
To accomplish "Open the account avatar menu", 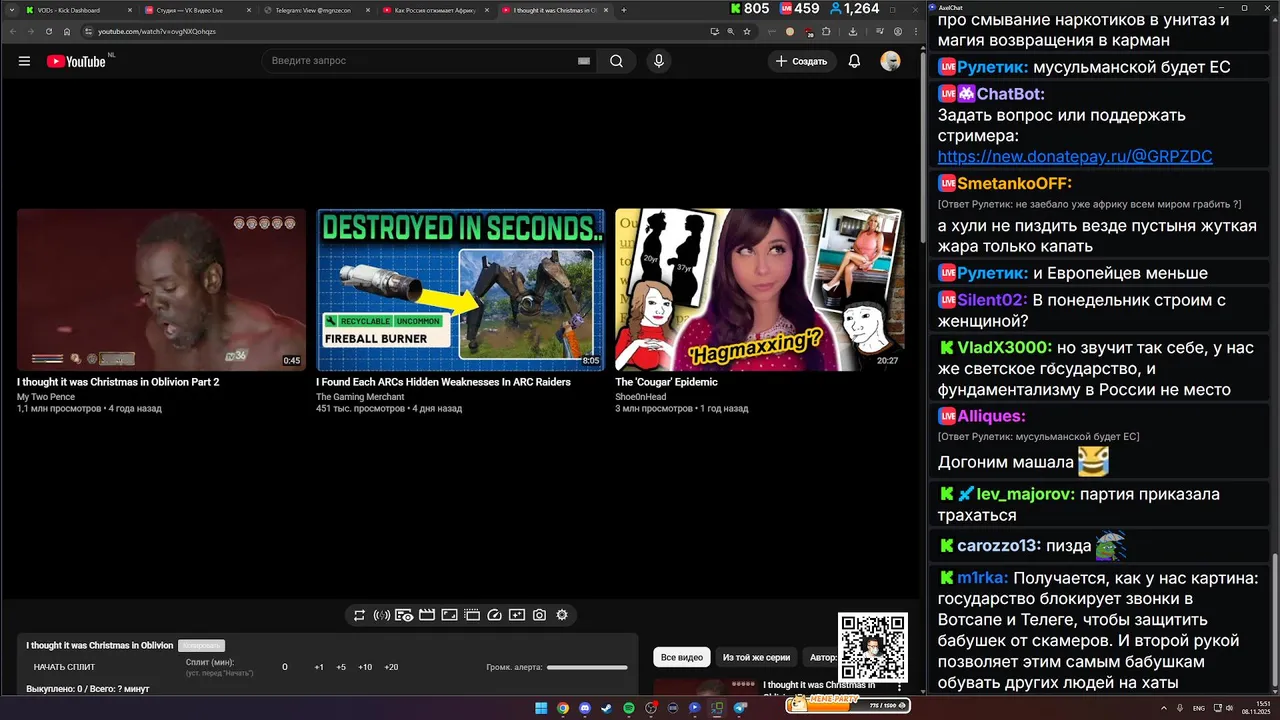I will [890, 61].
